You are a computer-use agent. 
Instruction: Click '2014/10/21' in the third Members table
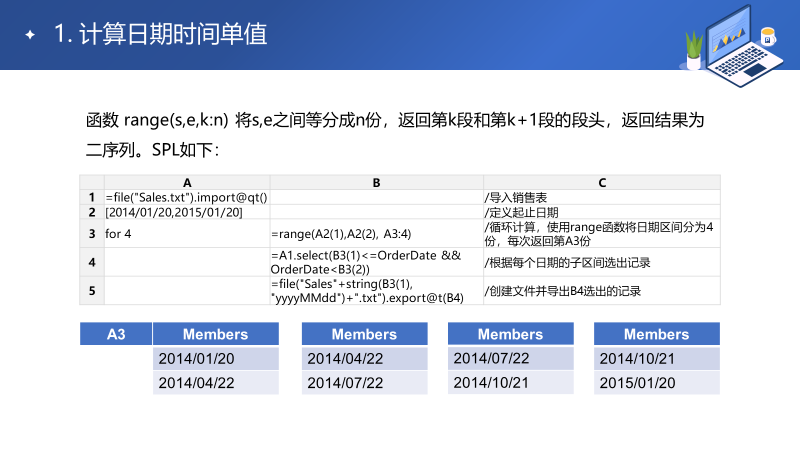pyautogui.click(x=511, y=383)
